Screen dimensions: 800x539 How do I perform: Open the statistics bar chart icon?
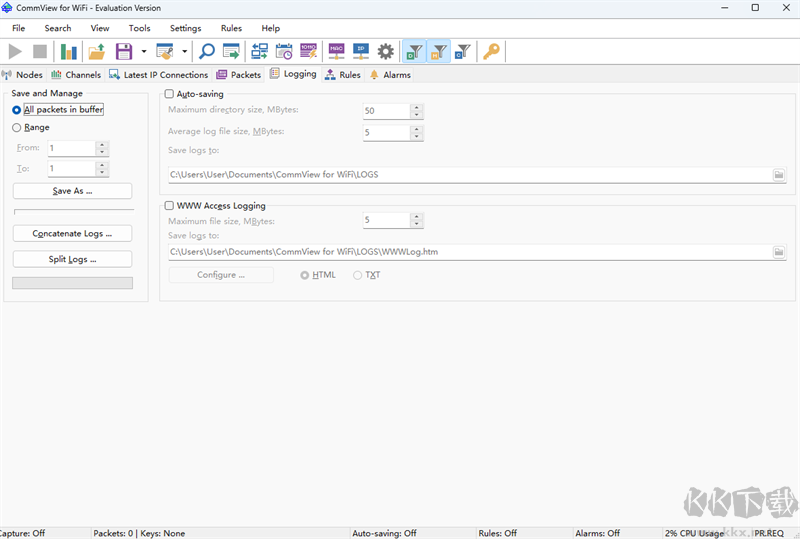[68, 52]
